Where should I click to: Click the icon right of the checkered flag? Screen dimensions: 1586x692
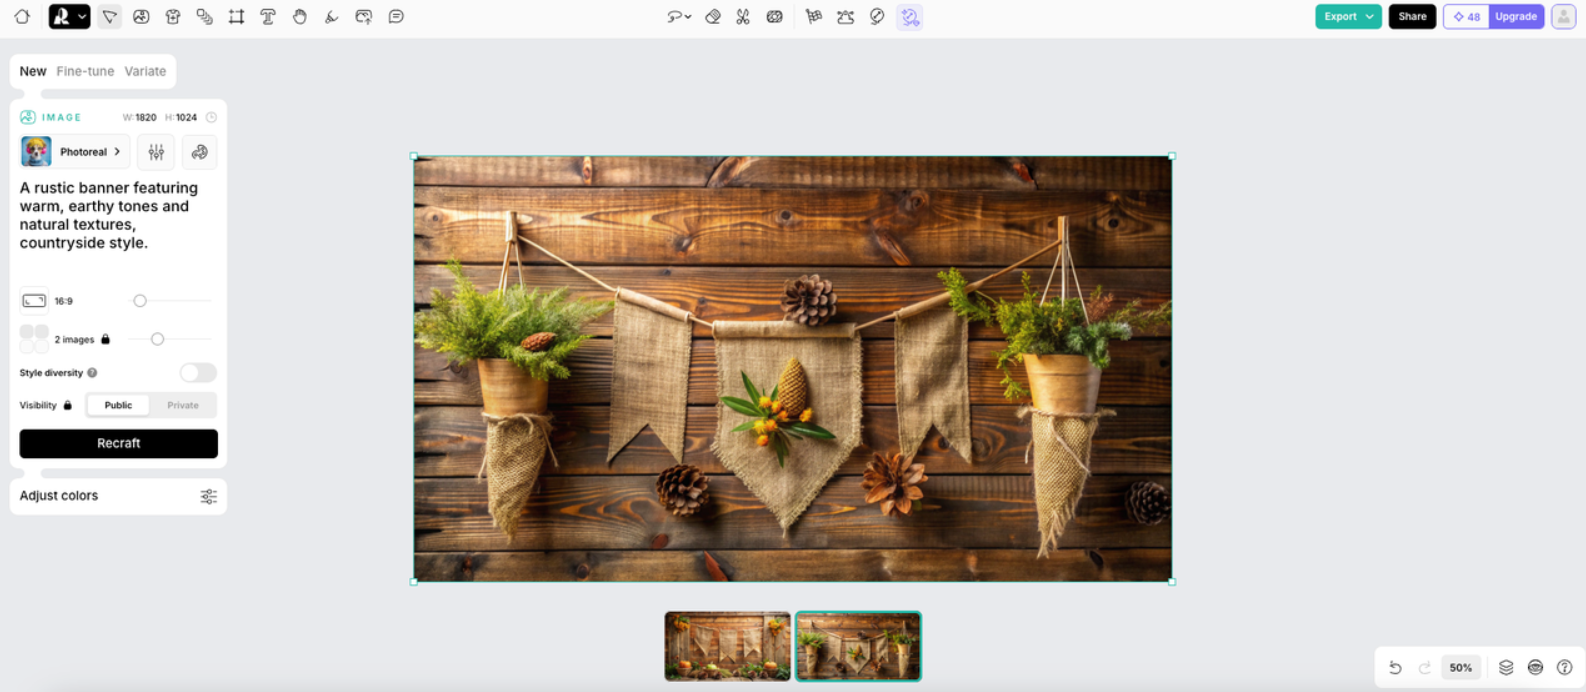pos(846,16)
